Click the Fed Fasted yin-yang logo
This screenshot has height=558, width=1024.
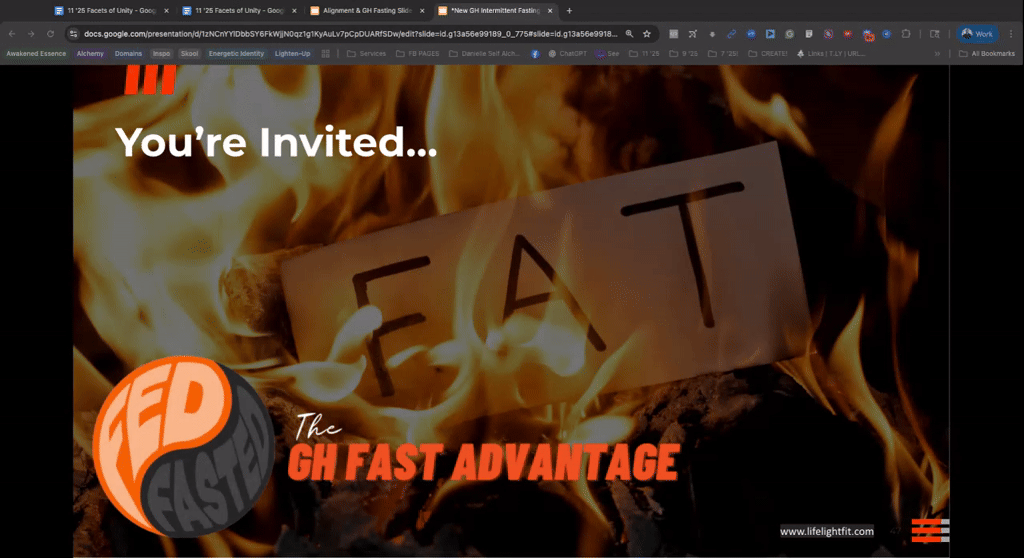pos(184,446)
